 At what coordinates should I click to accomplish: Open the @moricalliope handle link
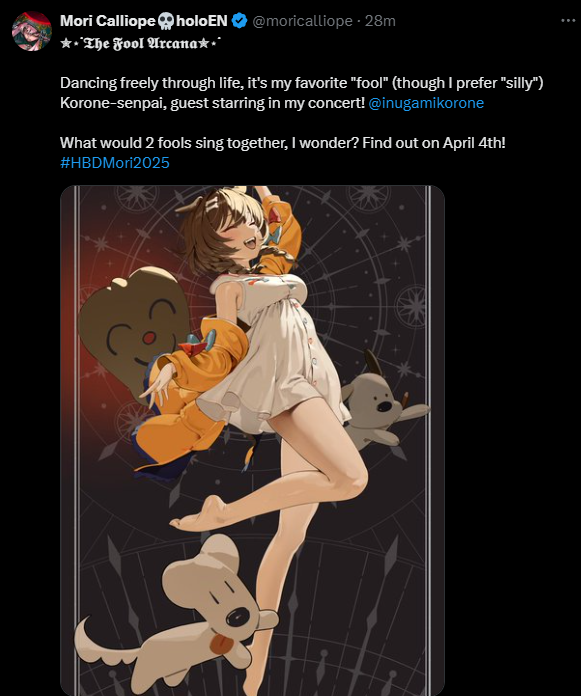(302, 21)
